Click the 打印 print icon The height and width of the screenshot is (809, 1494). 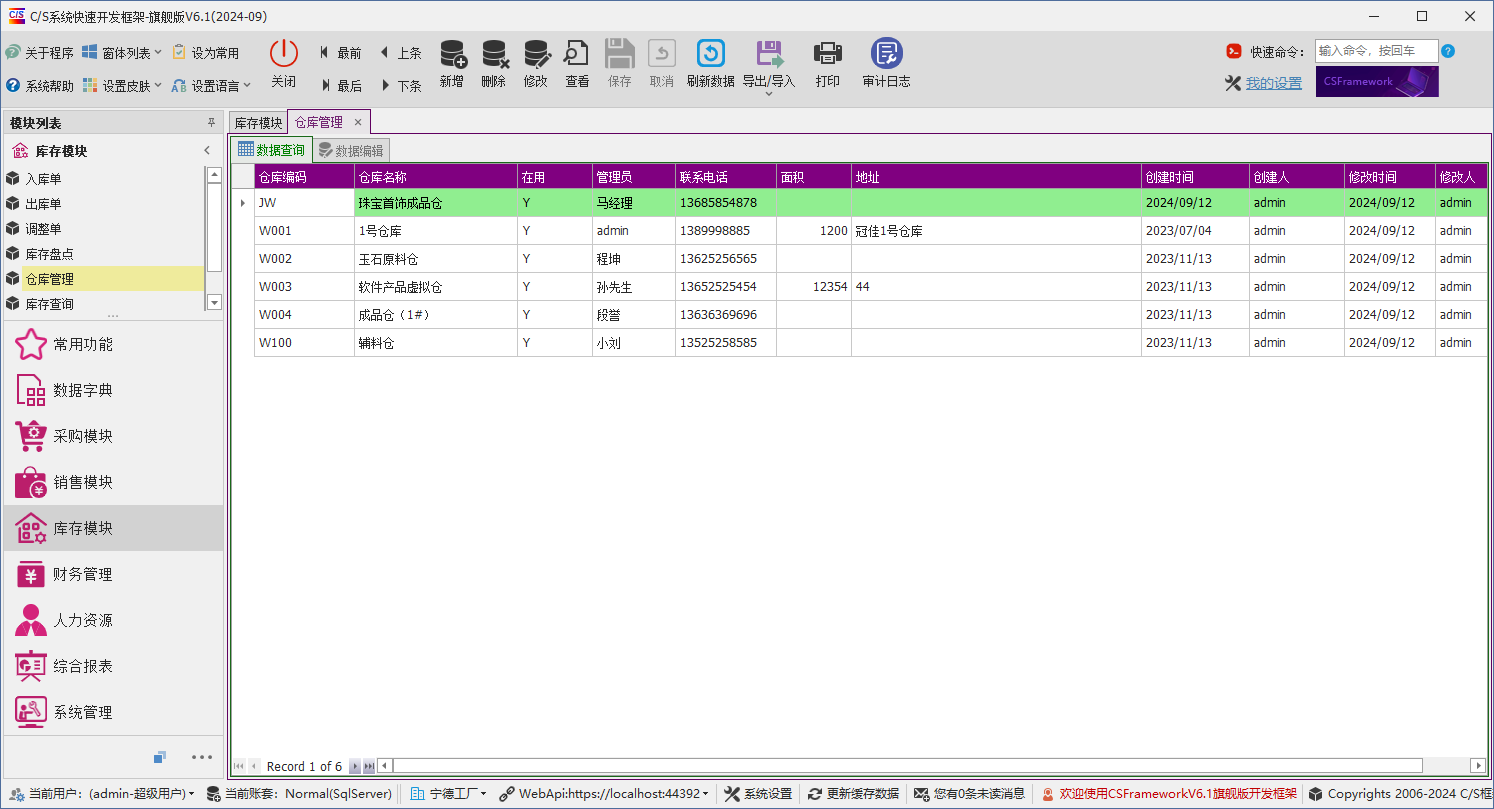[828, 54]
